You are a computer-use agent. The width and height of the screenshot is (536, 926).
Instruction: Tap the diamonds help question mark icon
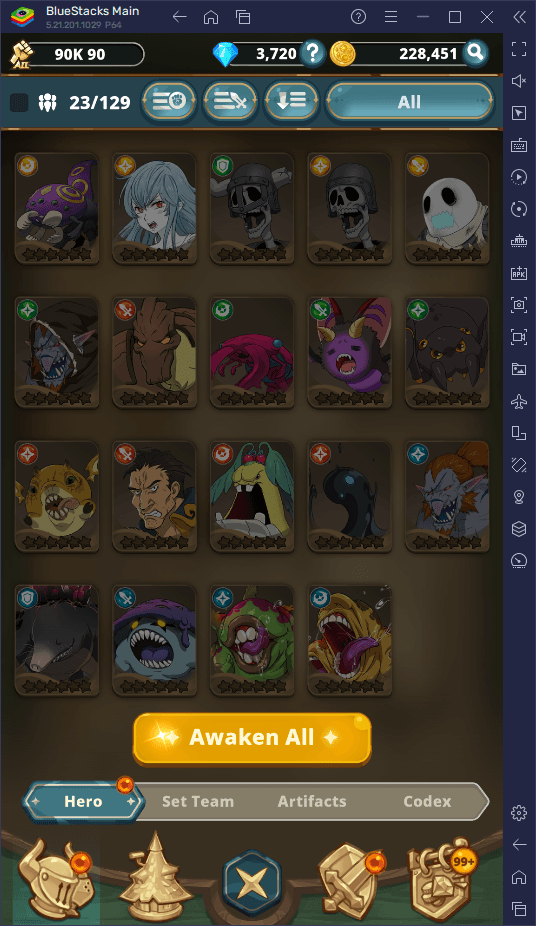312,54
